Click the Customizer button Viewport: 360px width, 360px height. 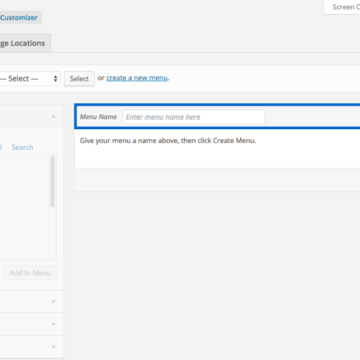click(20, 18)
